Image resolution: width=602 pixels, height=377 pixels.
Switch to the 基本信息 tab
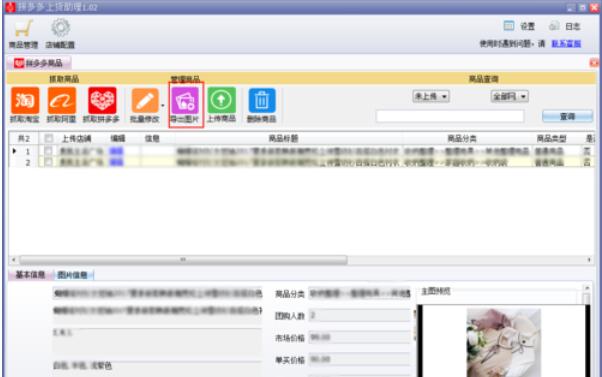(x=30, y=274)
